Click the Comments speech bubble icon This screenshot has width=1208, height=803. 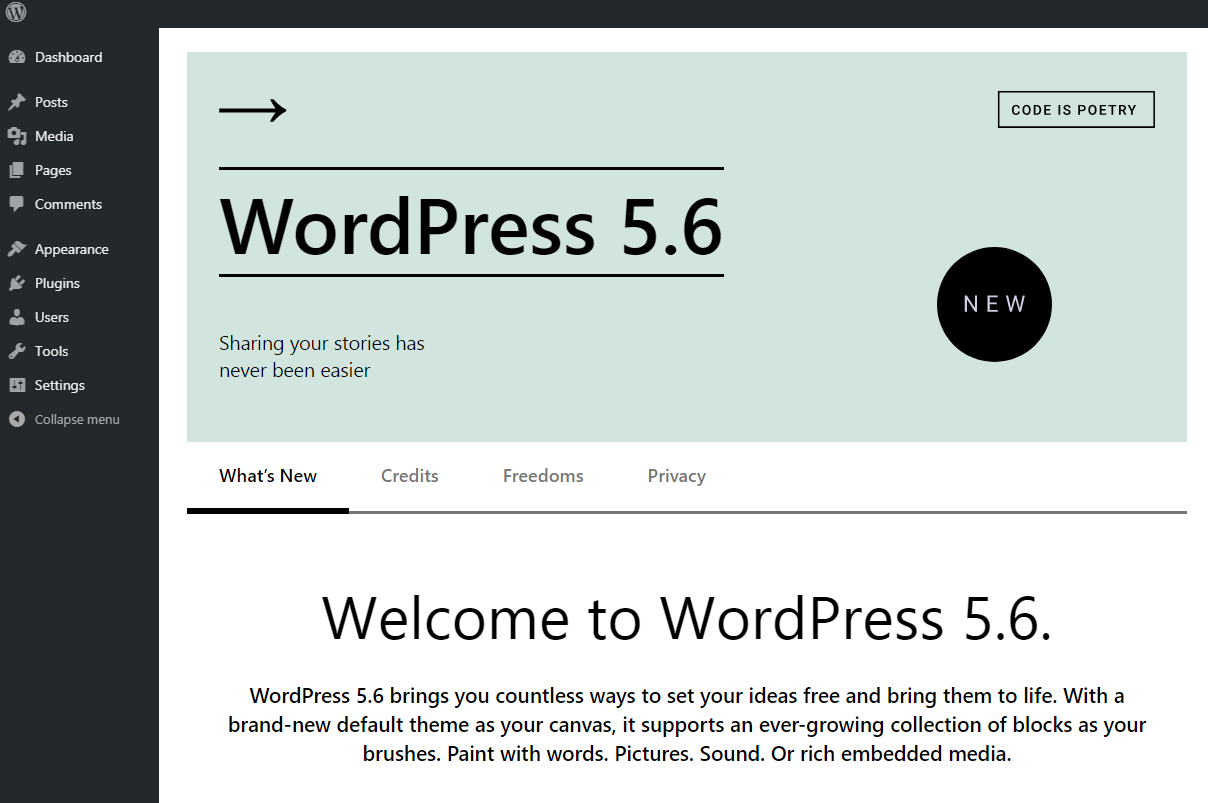click(x=16, y=204)
